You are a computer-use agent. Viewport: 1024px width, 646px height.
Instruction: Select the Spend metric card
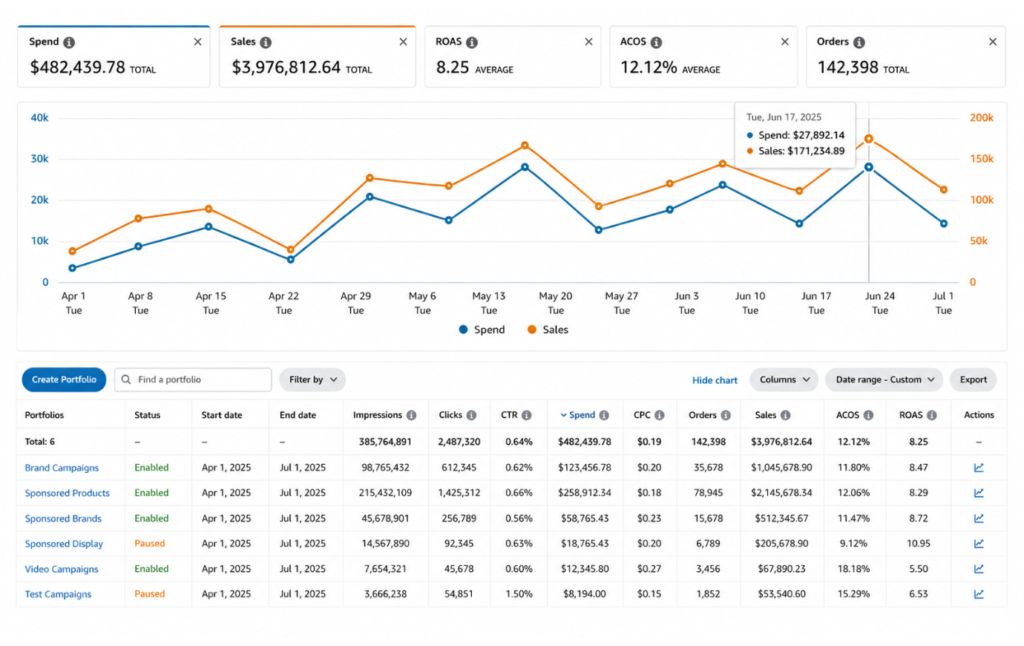pyautogui.click(x=114, y=57)
